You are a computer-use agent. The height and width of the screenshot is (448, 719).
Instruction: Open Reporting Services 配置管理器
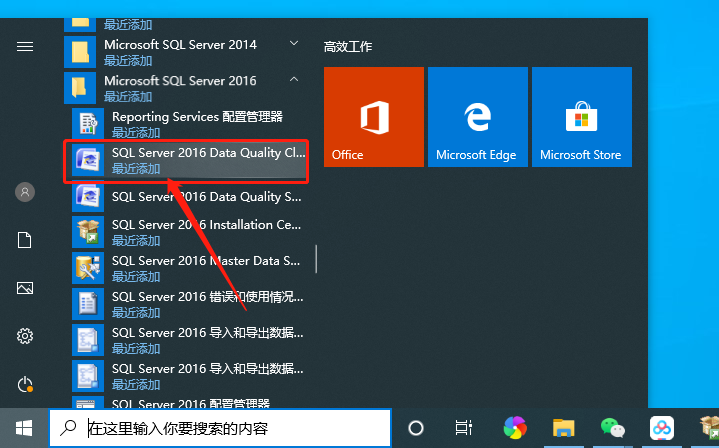[x=189, y=124]
